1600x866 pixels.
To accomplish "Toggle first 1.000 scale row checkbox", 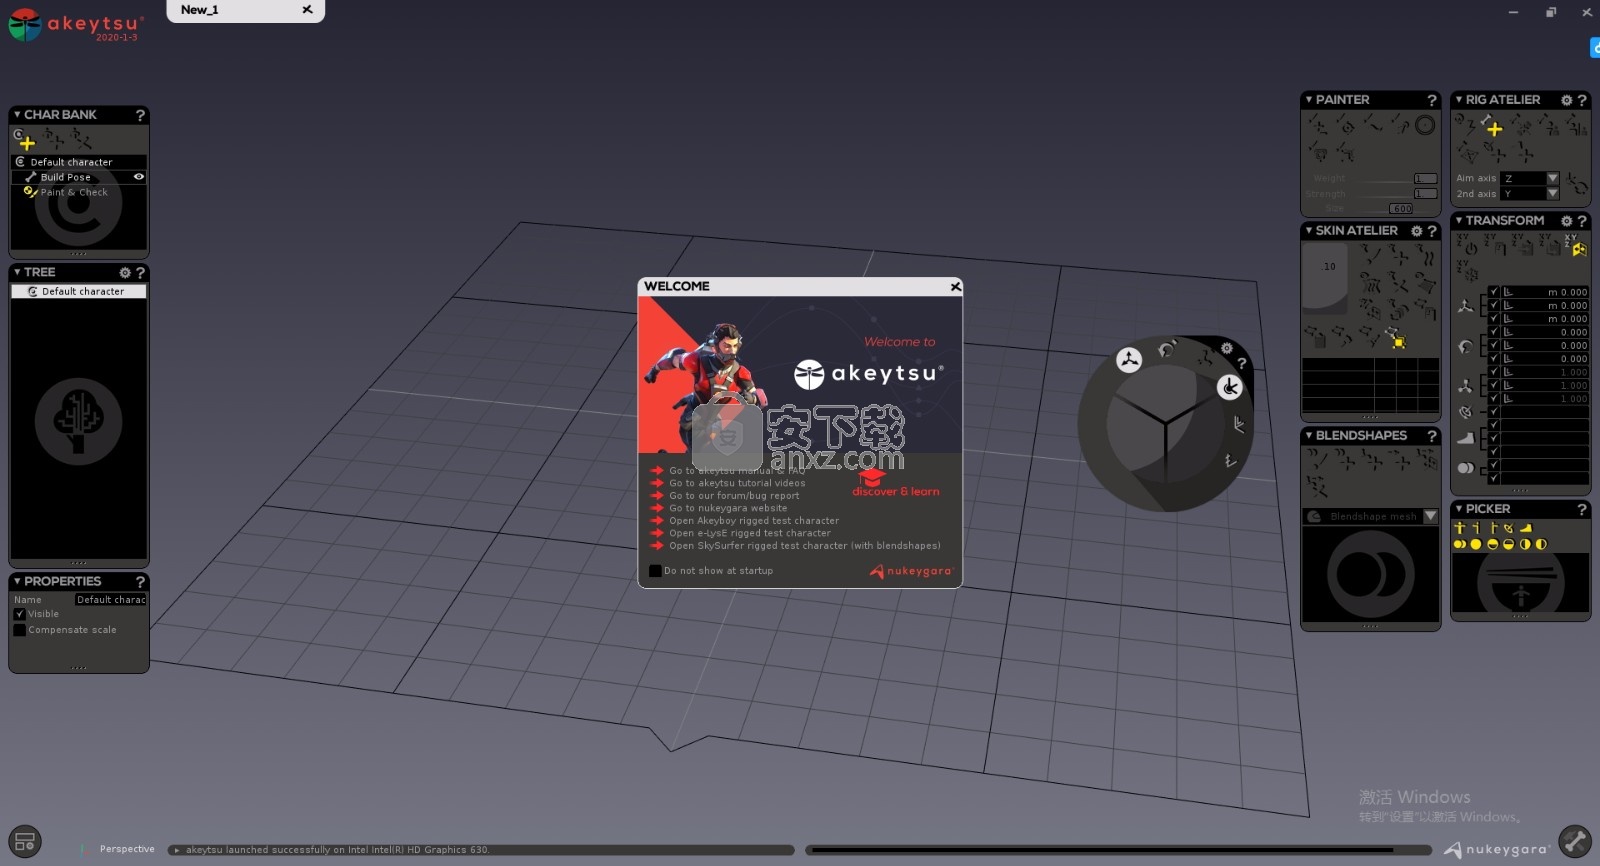I will tap(1494, 372).
